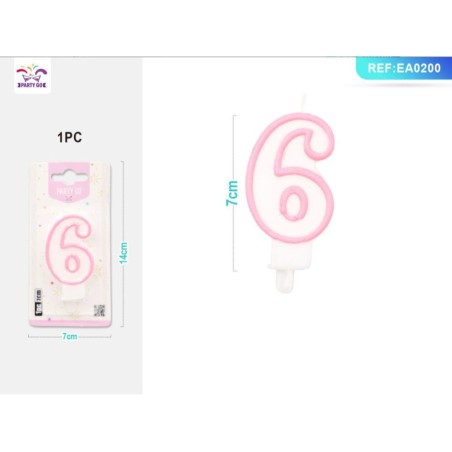
Task: Click the Party Go logo
Action: (32, 76)
